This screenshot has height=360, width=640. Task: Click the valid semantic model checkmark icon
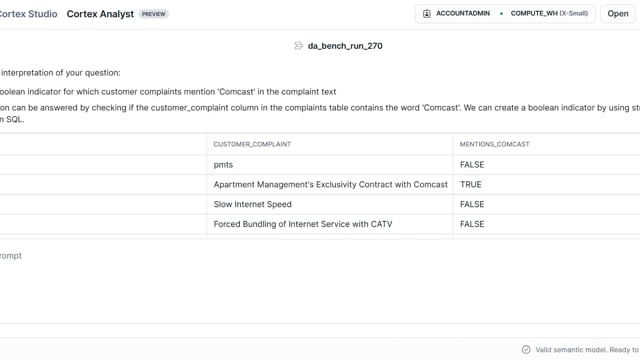pos(526,349)
